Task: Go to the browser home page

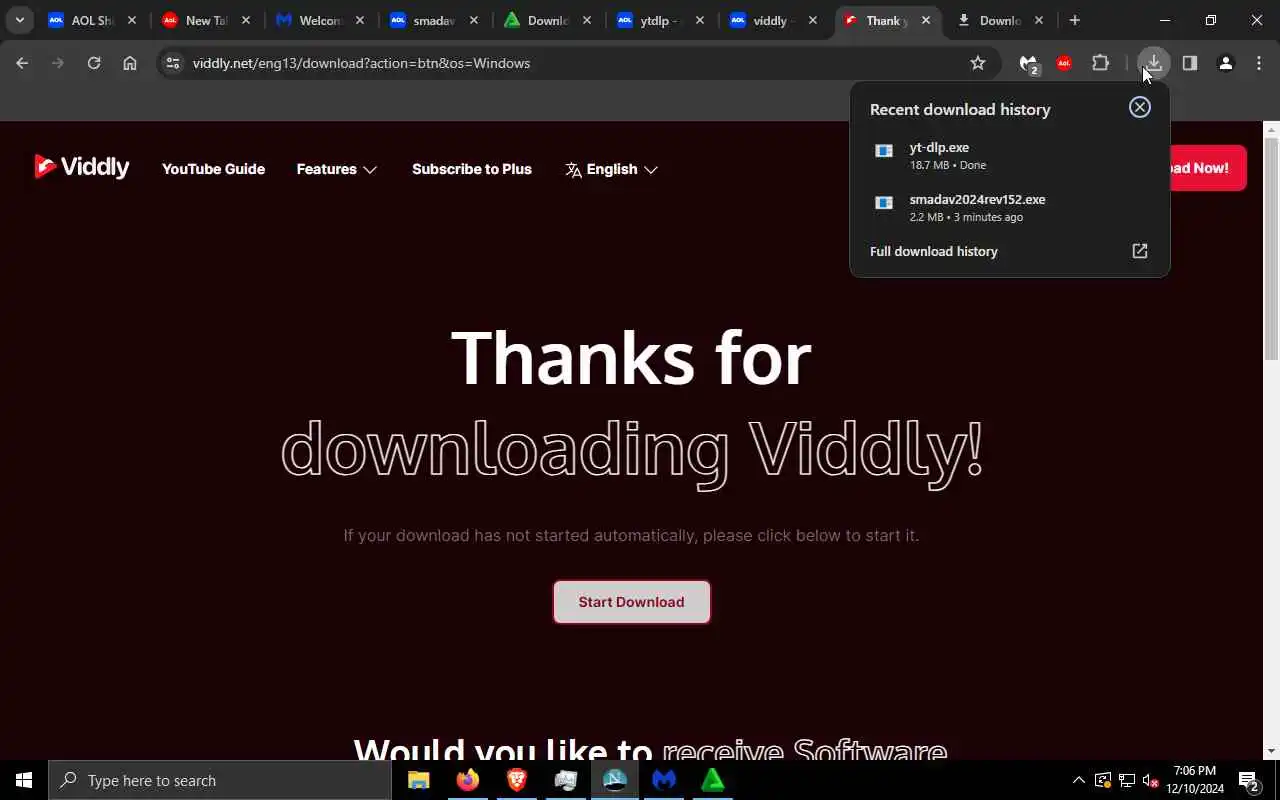Action: pos(130,63)
